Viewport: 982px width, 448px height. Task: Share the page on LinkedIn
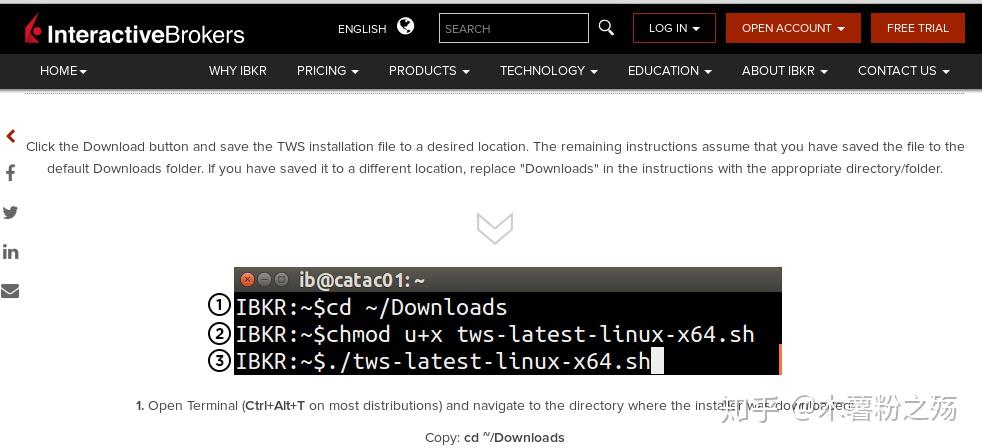10,251
